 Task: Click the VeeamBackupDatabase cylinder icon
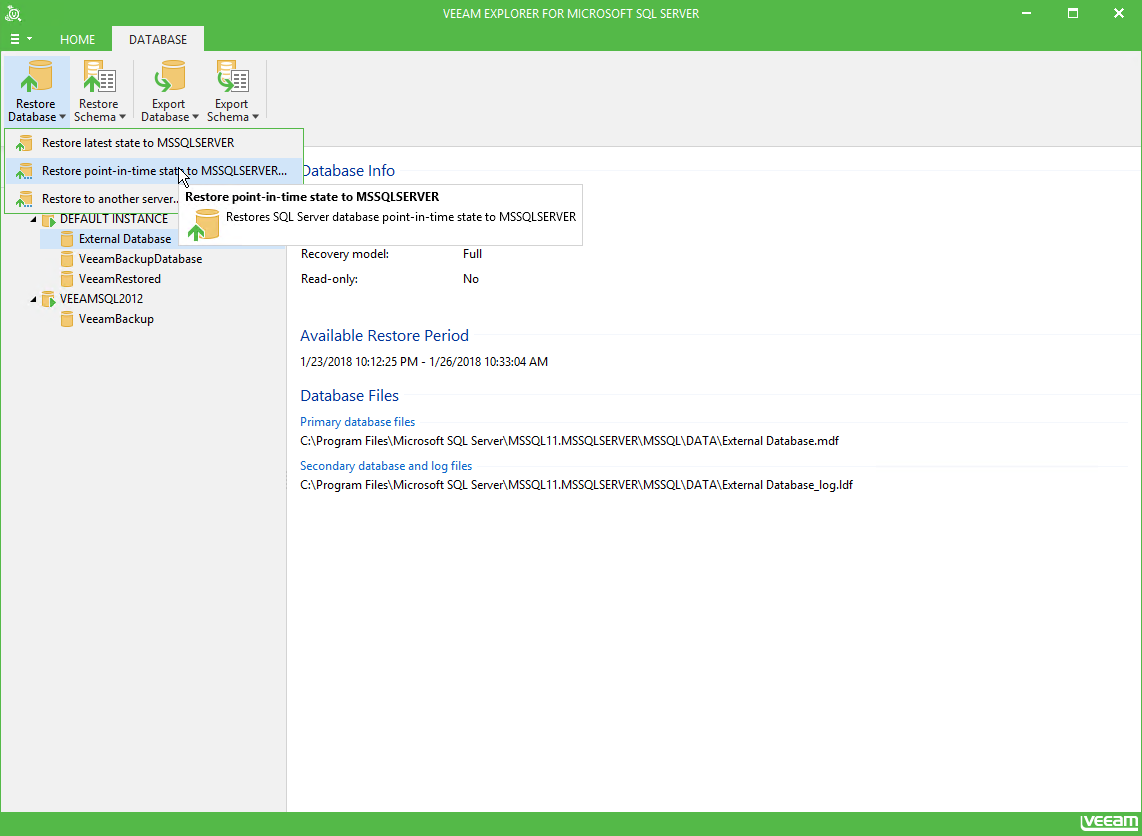67,259
